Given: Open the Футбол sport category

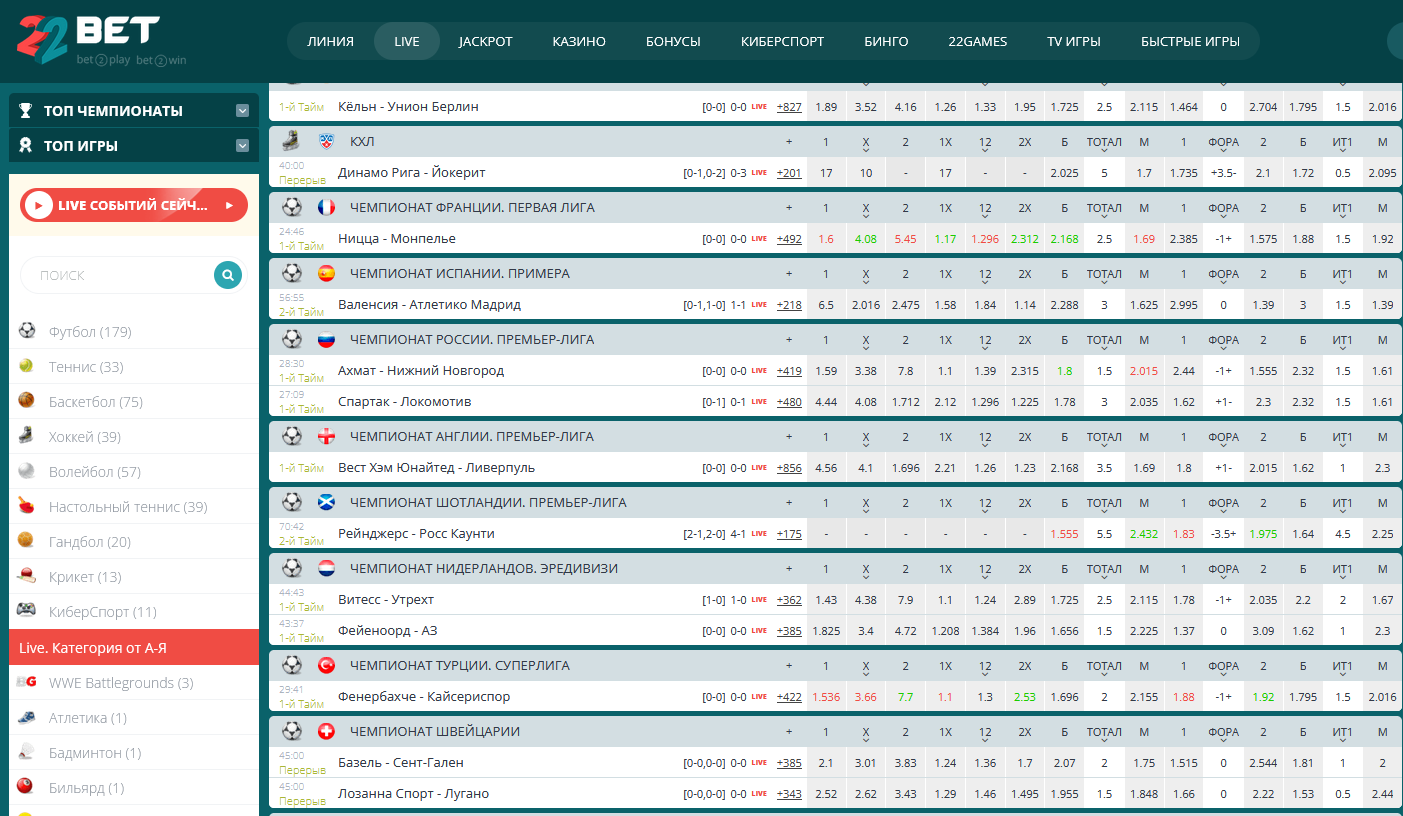Looking at the screenshot, I should pos(90,332).
